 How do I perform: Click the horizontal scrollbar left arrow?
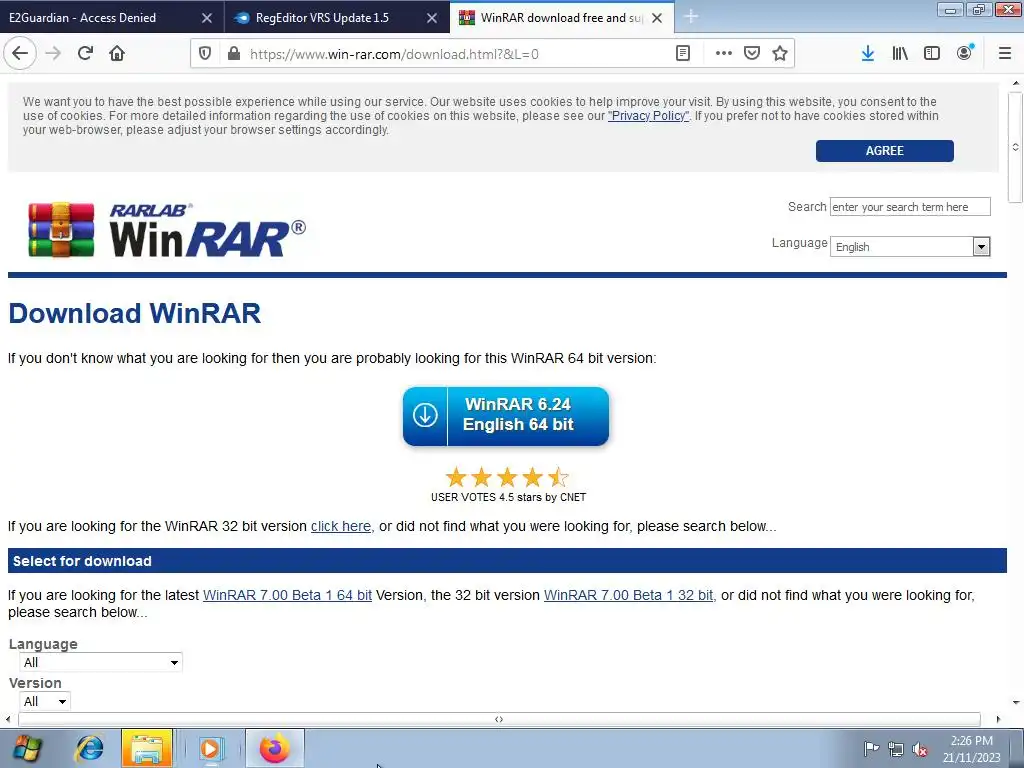[x=8, y=719]
